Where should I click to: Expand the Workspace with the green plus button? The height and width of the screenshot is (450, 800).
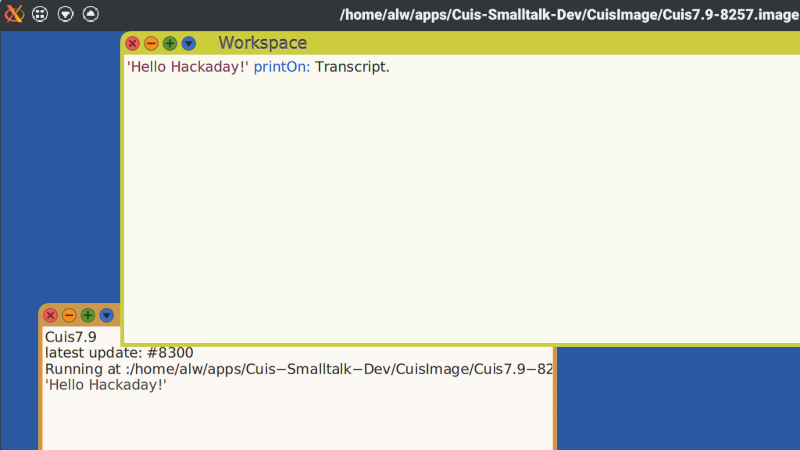tap(170, 43)
